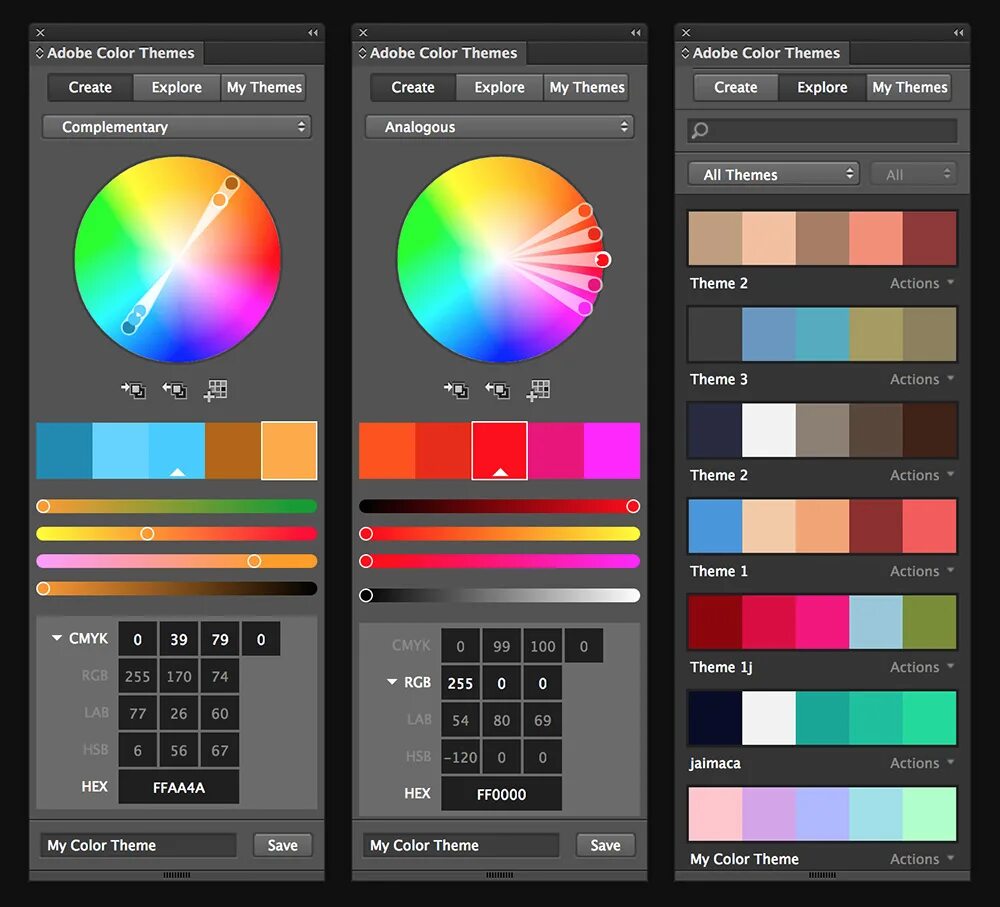Add Complementary theme to swatches grid icon

(216, 390)
